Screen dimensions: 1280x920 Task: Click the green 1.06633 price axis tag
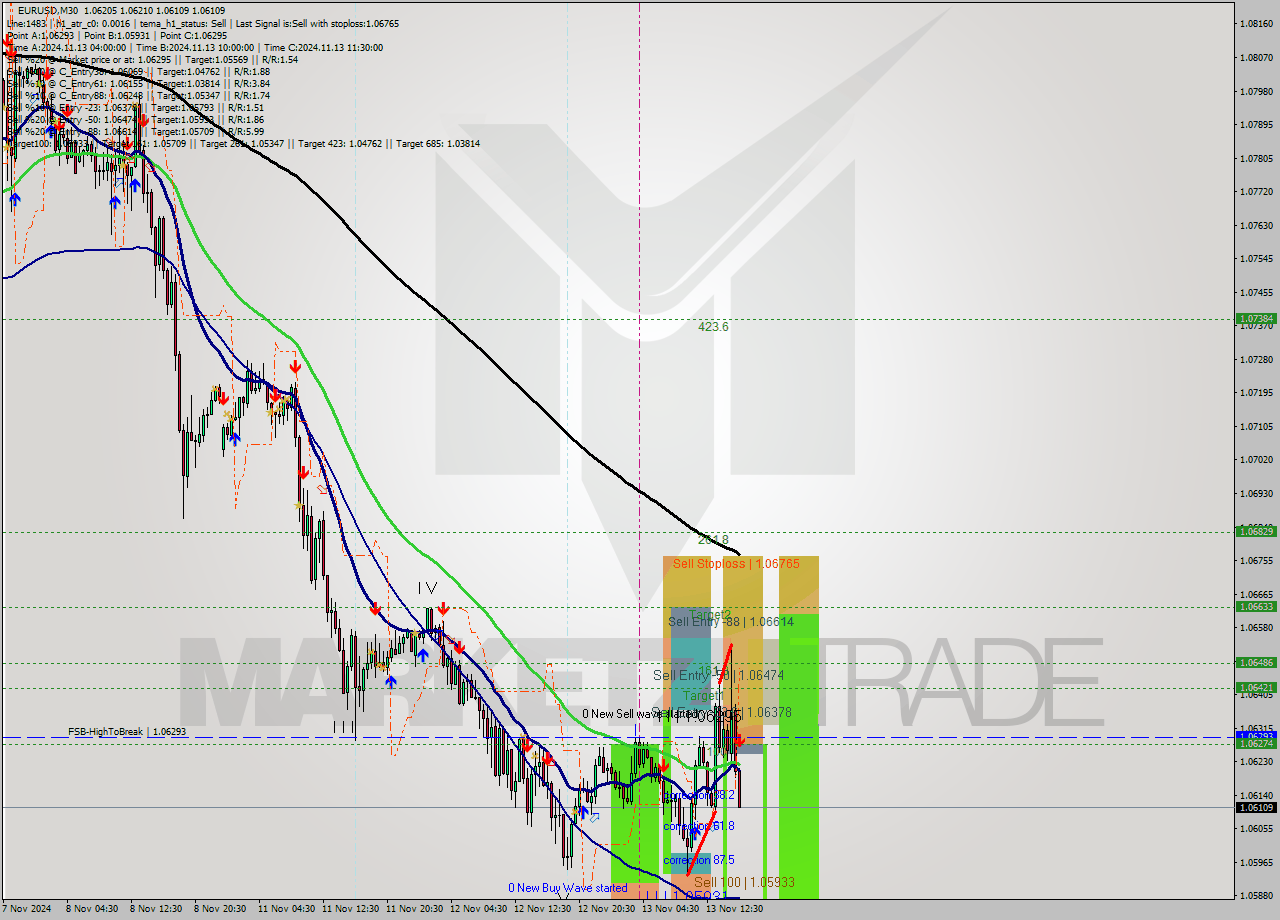[1256, 606]
